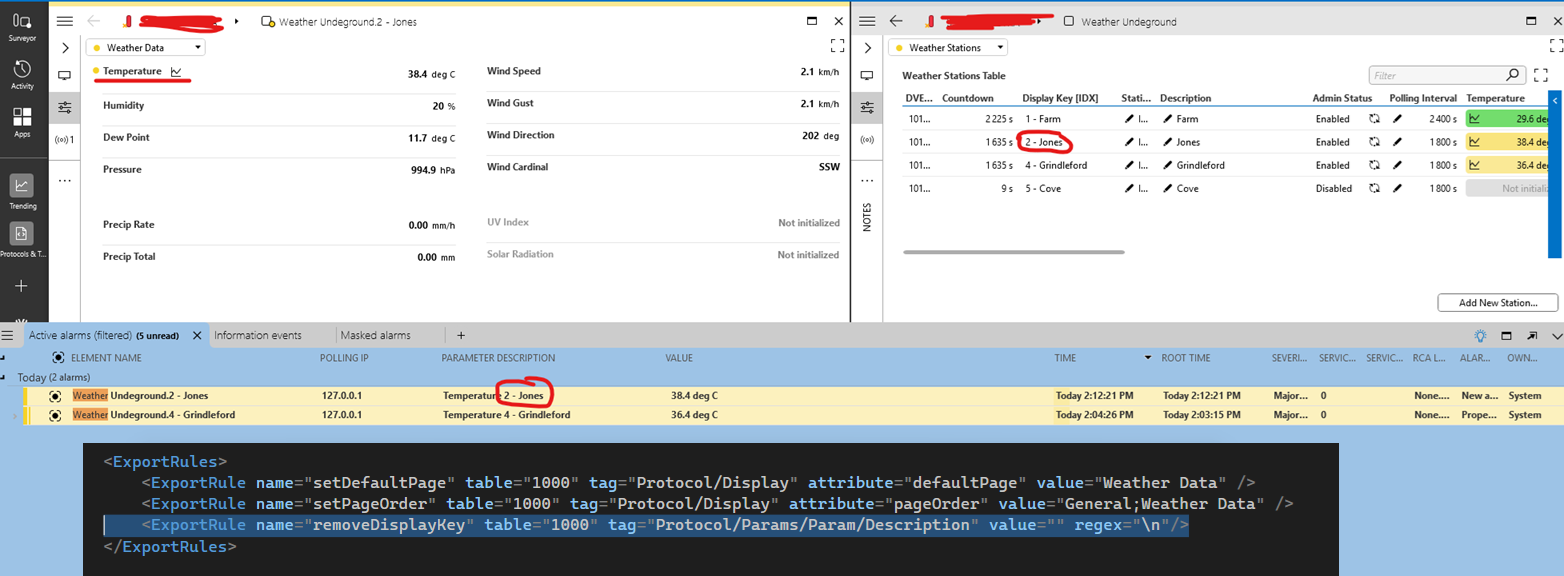Switch to the Masked alarms tab
Image resolution: width=1564 pixels, height=576 pixels.
[375, 336]
